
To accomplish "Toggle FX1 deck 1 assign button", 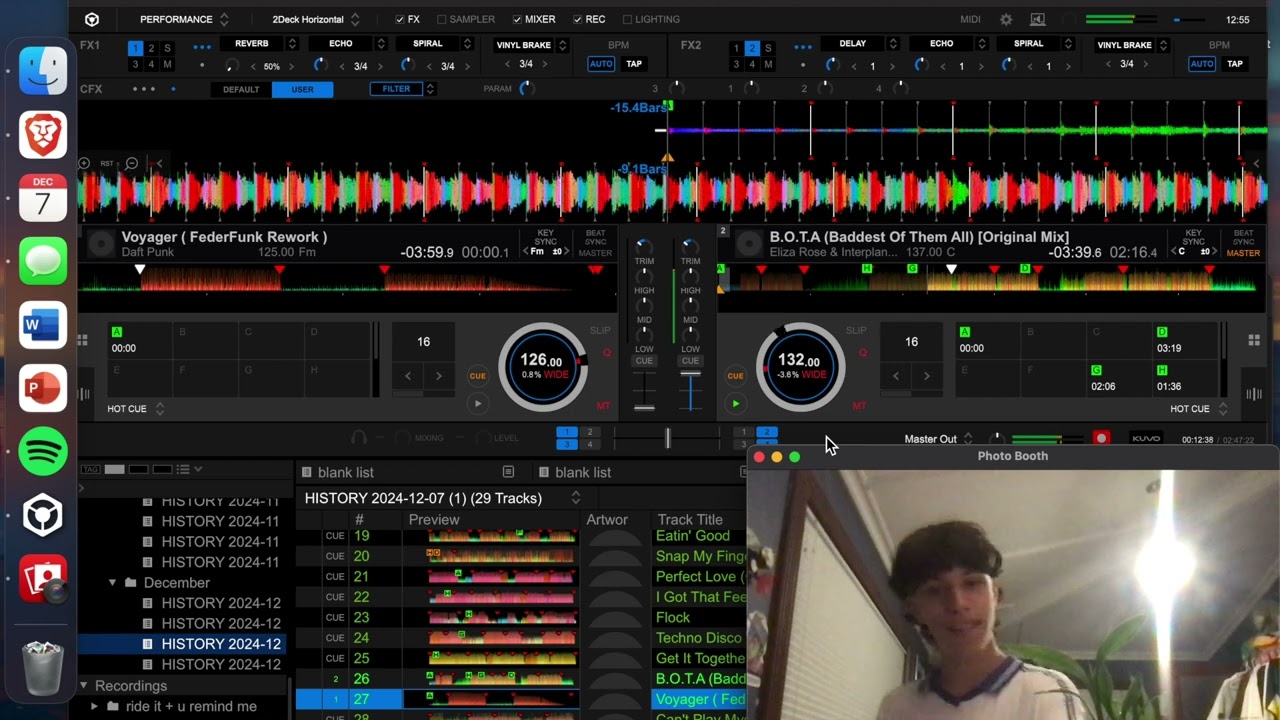I will tap(135, 48).
